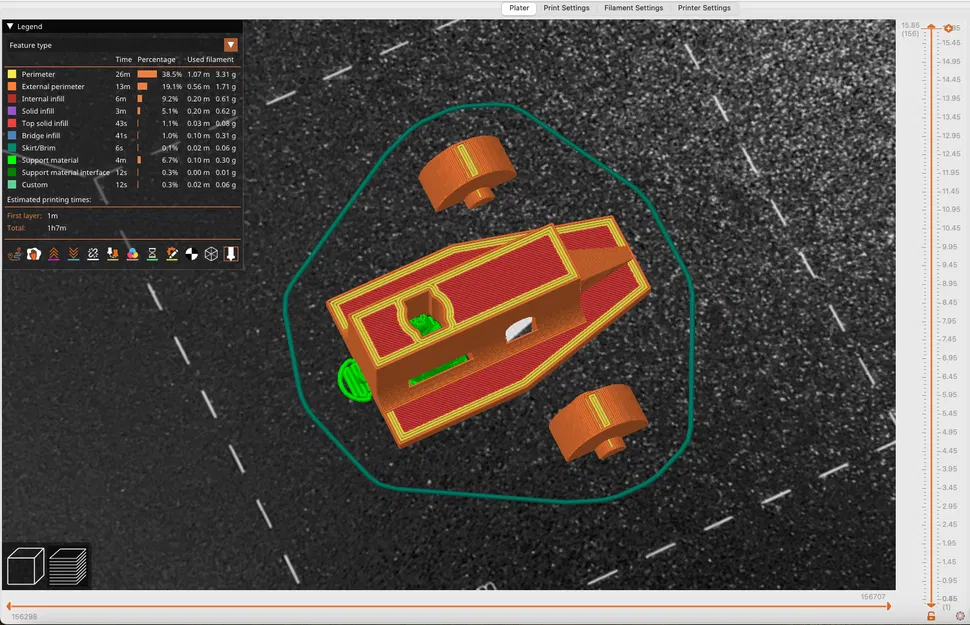This screenshot has height=625, width=970.
Task: Click the 156707 move count value
Action: [x=873, y=597]
